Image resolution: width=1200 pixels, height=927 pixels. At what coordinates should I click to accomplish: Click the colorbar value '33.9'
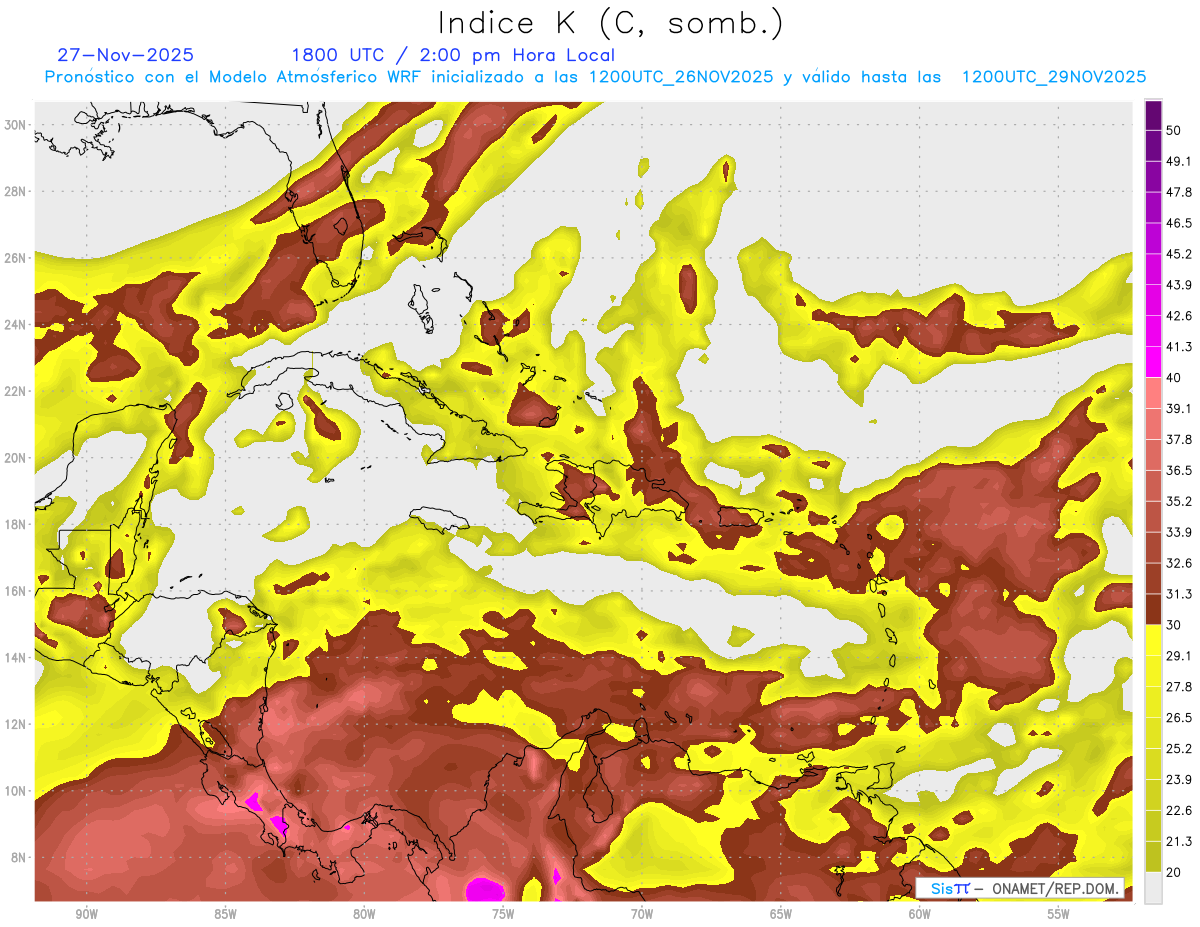tap(1178, 532)
